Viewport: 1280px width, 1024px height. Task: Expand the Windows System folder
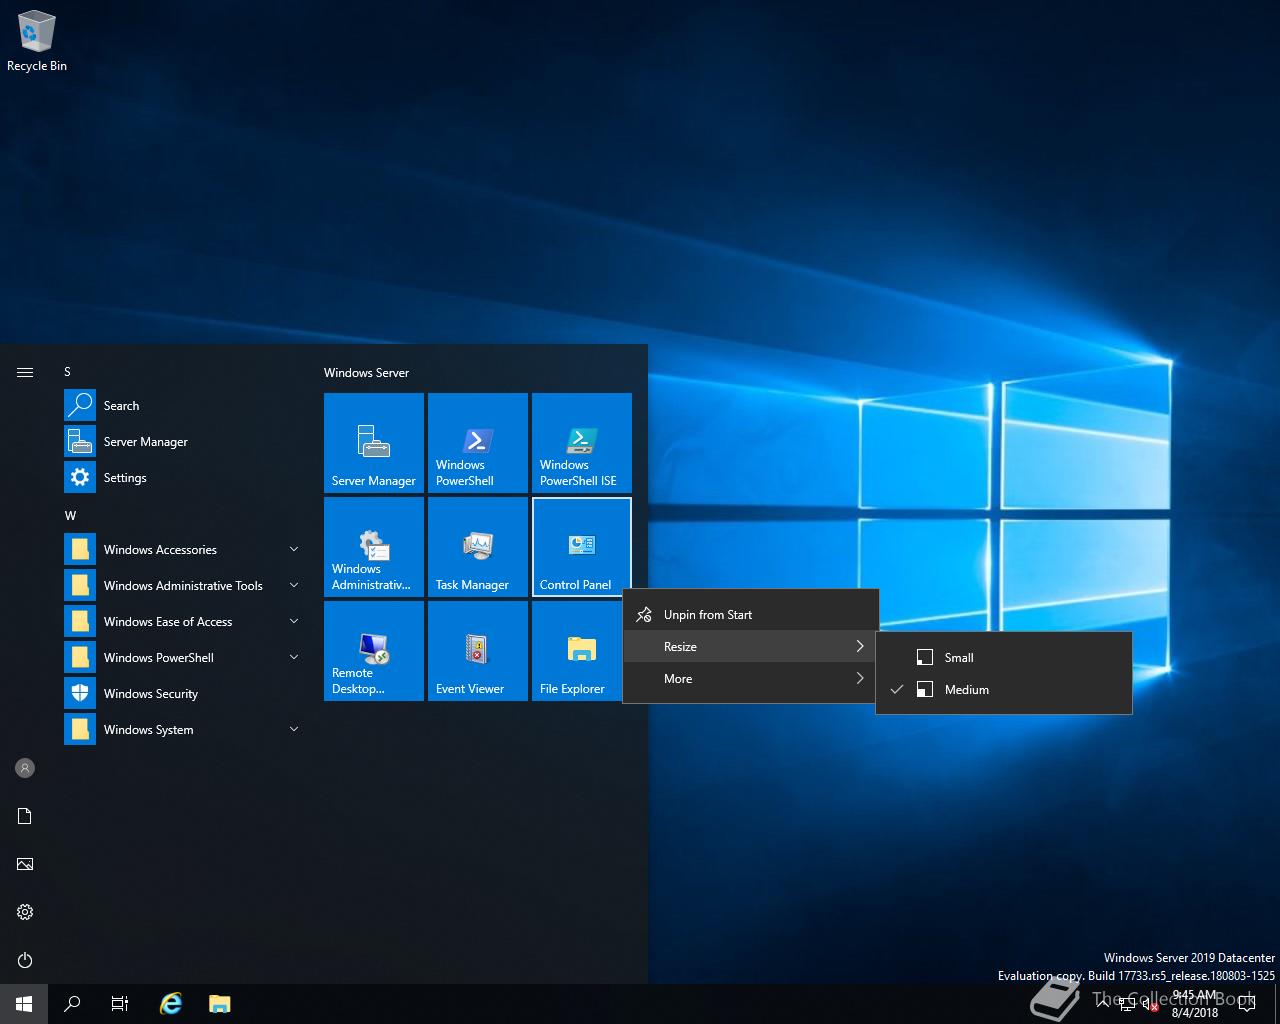[183, 730]
